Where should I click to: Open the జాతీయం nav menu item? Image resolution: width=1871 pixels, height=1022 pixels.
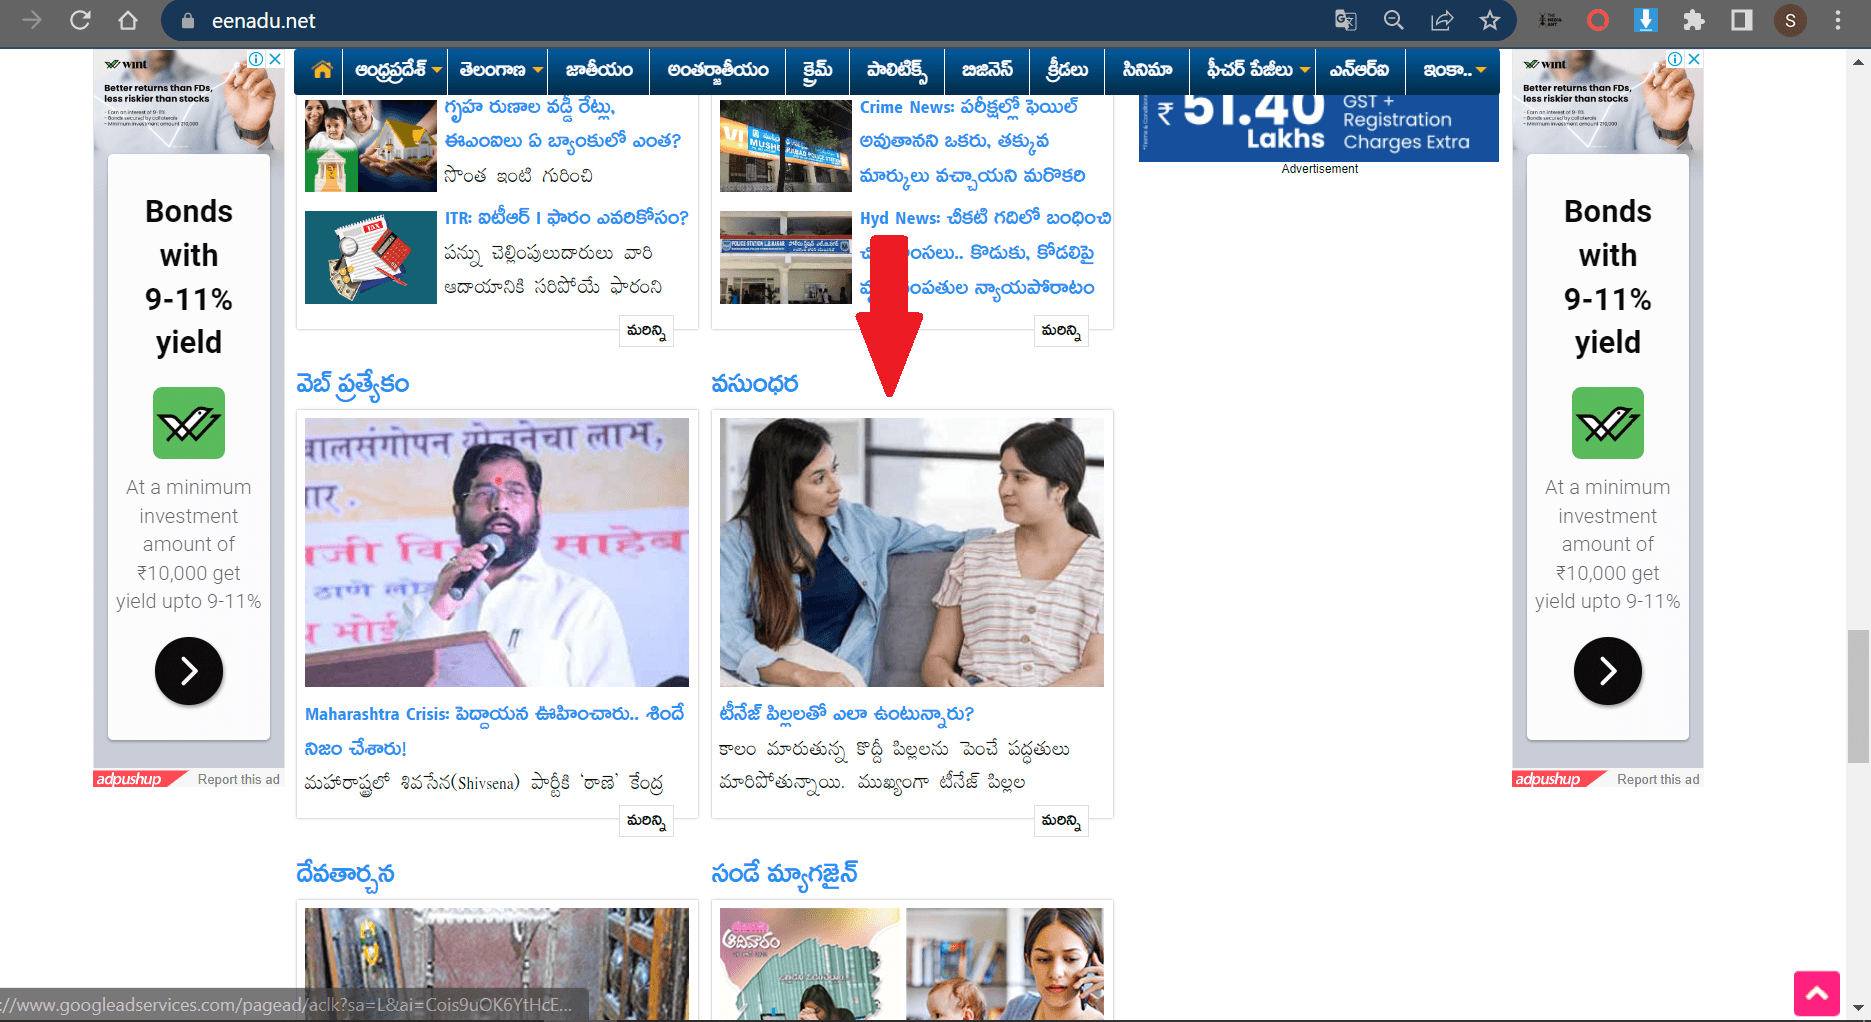(x=599, y=70)
